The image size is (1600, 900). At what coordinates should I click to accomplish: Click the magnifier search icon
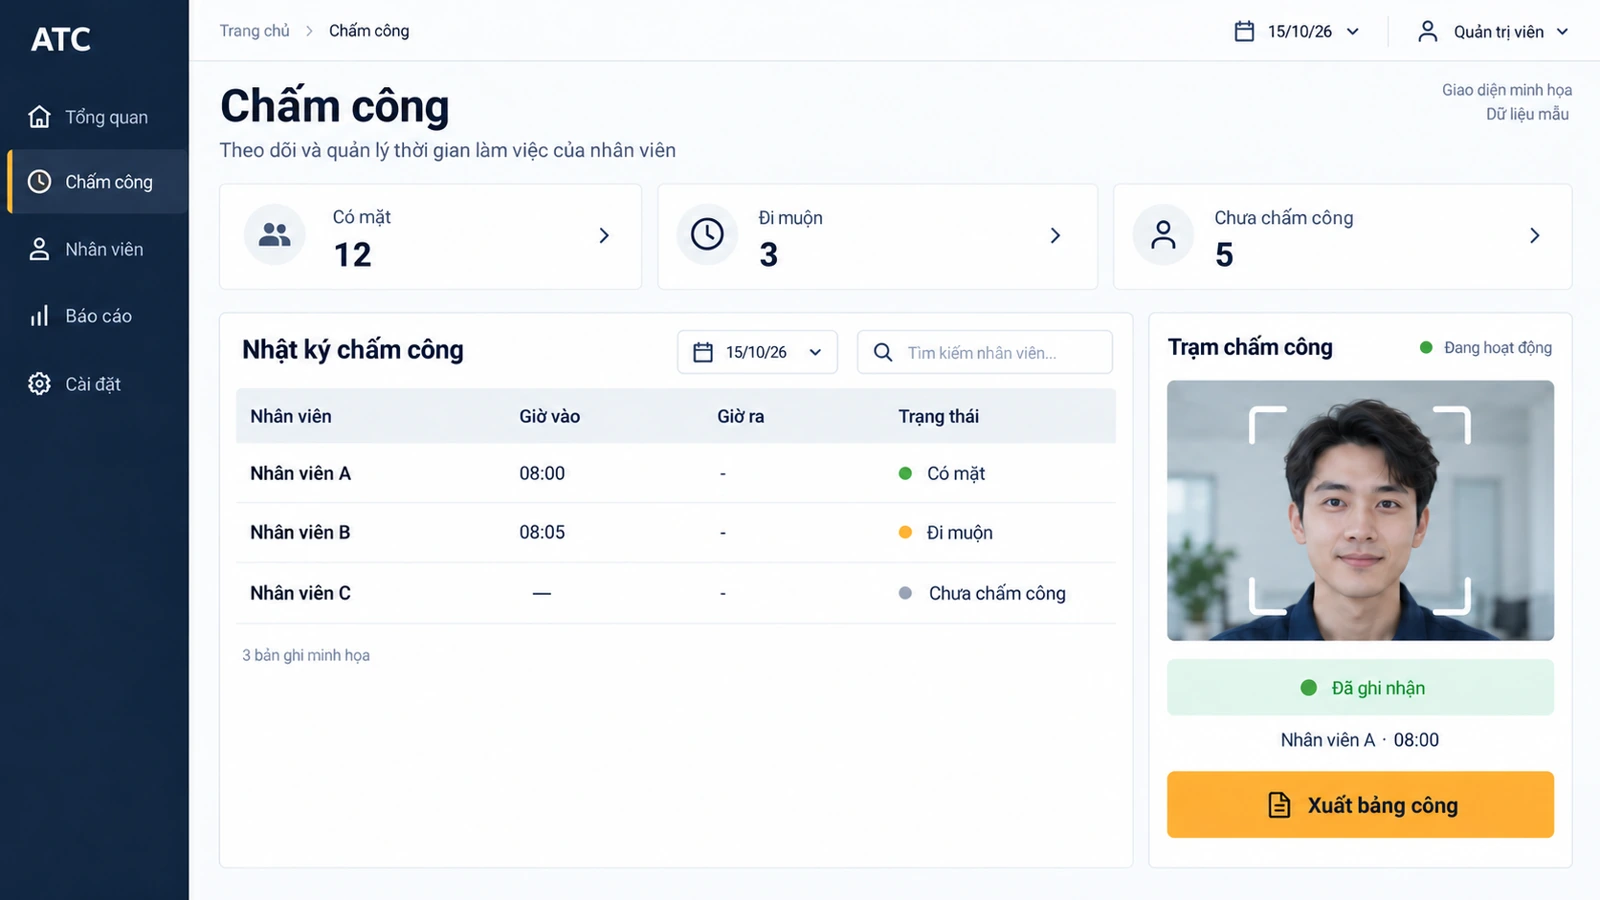coord(883,352)
